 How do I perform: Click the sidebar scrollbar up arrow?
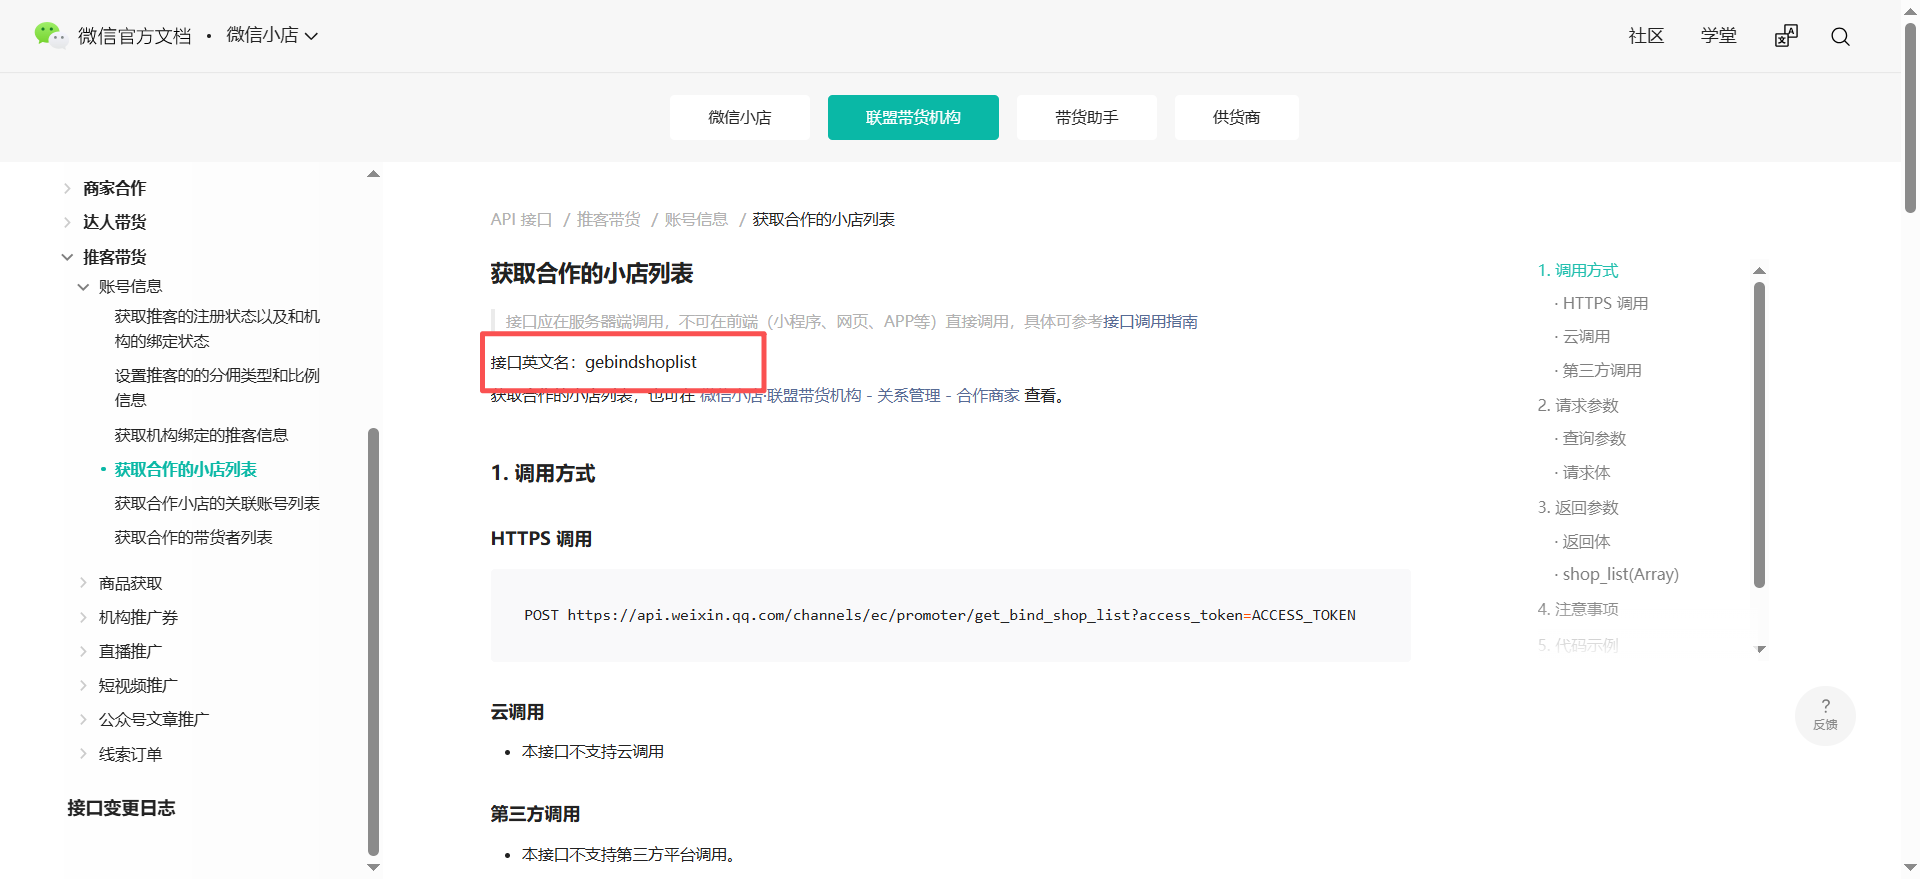[x=373, y=174]
